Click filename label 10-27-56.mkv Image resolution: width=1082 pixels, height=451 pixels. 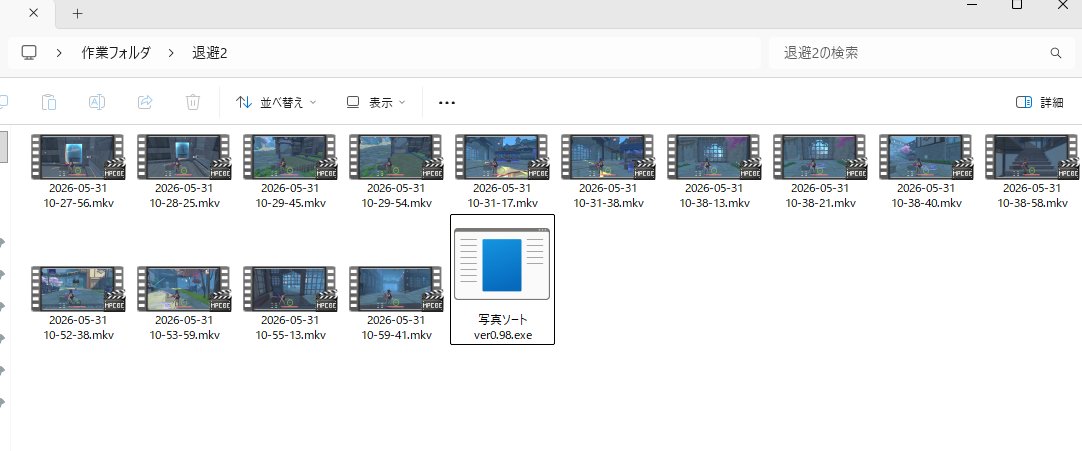[x=79, y=203]
